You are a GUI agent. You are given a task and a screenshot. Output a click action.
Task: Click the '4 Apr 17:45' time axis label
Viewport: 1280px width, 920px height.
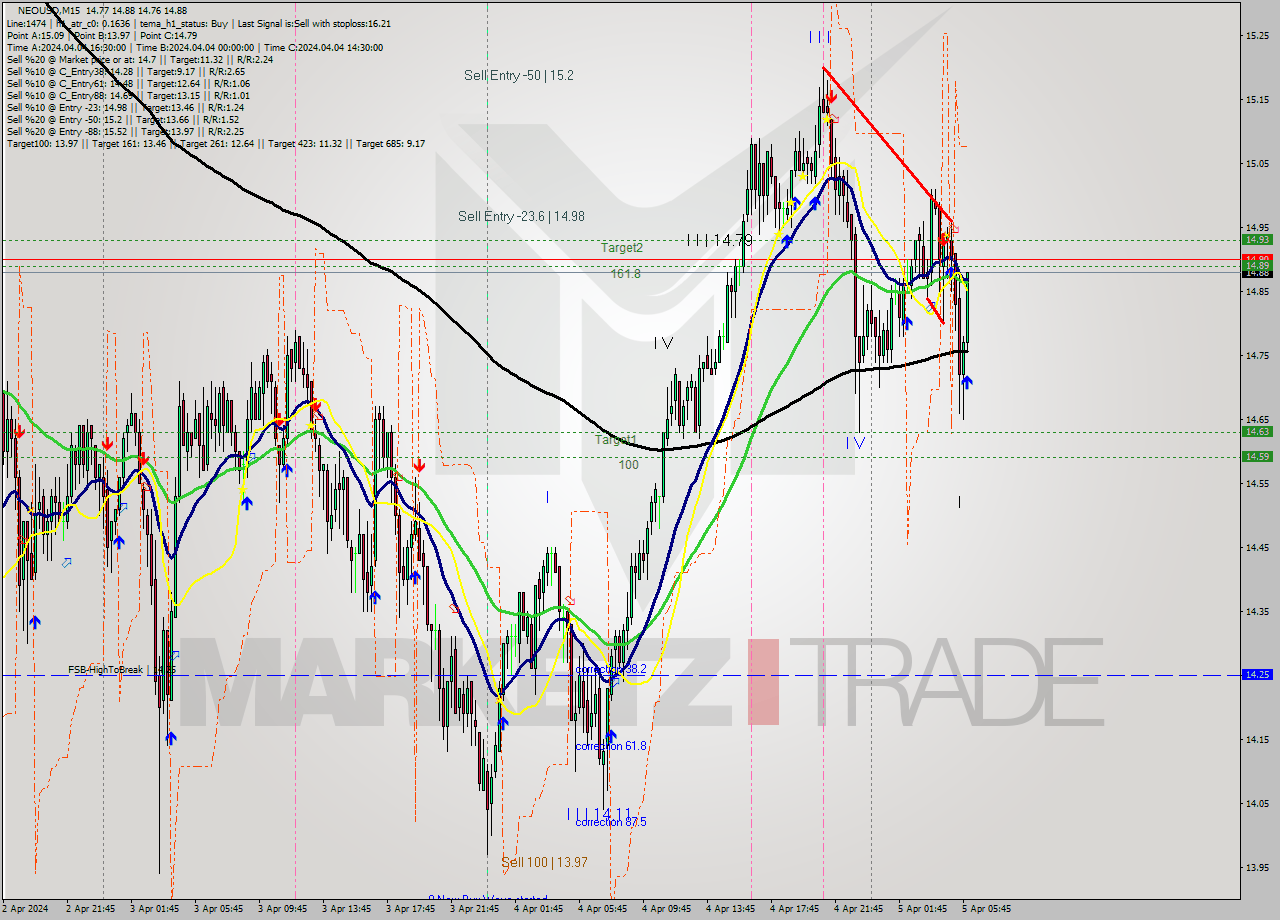pyautogui.click(x=794, y=909)
